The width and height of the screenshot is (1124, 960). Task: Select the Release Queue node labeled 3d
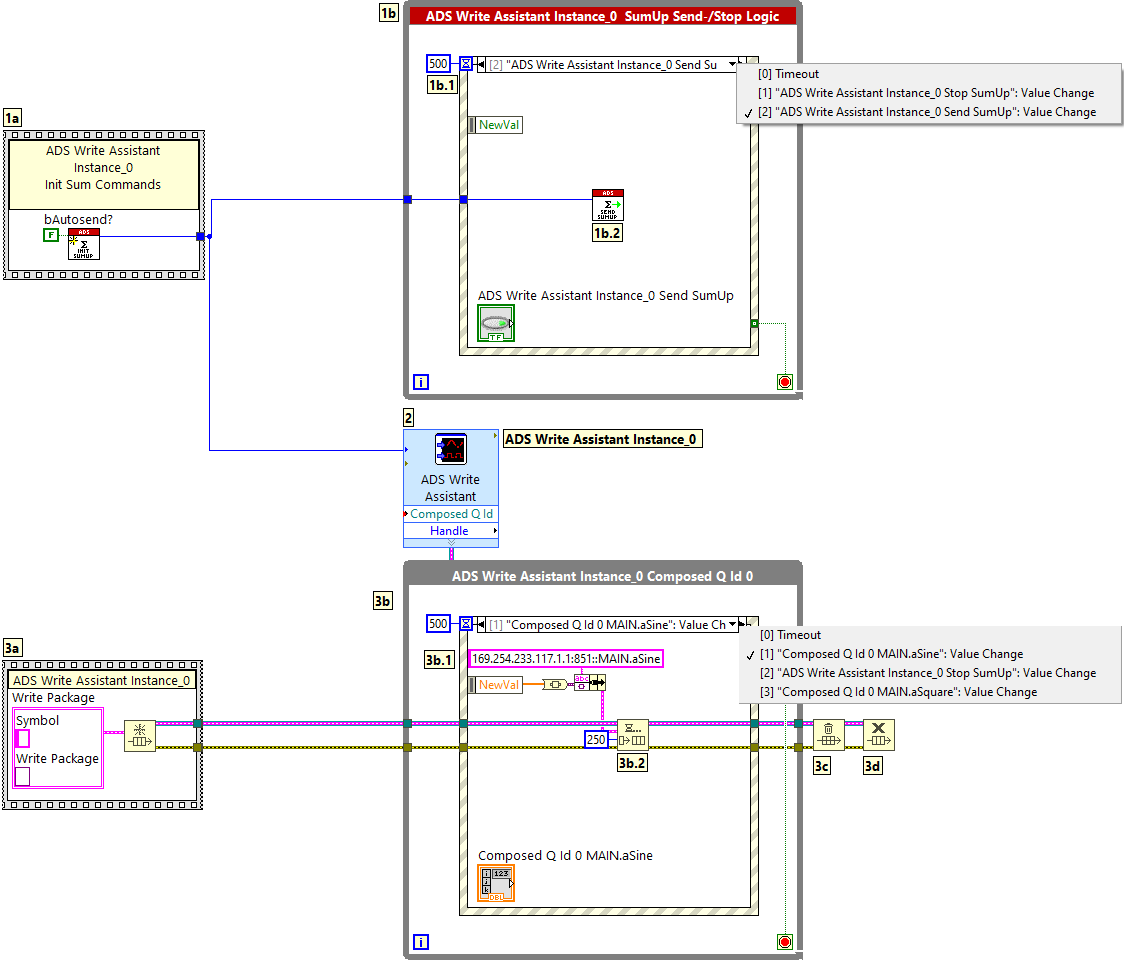point(878,735)
